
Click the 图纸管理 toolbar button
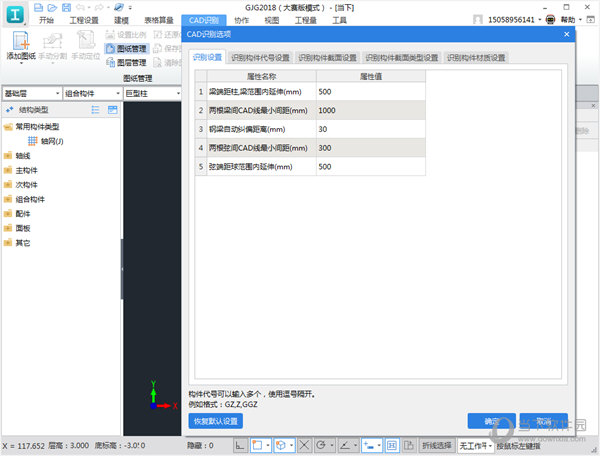[x=127, y=49]
